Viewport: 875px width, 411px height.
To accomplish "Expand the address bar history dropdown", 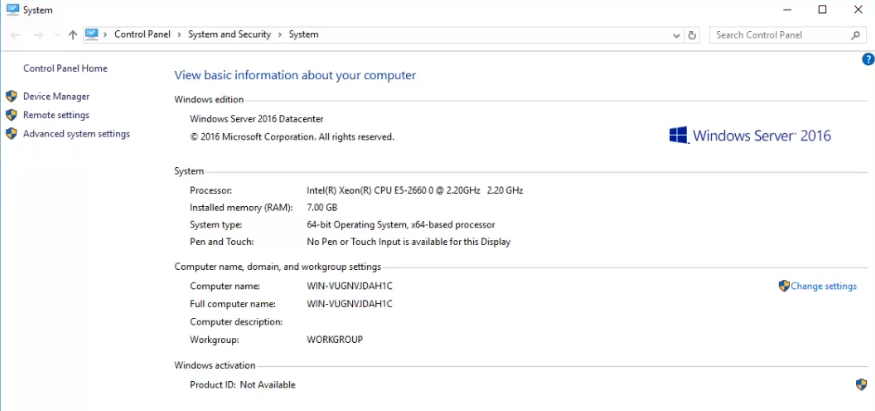I will point(676,35).
